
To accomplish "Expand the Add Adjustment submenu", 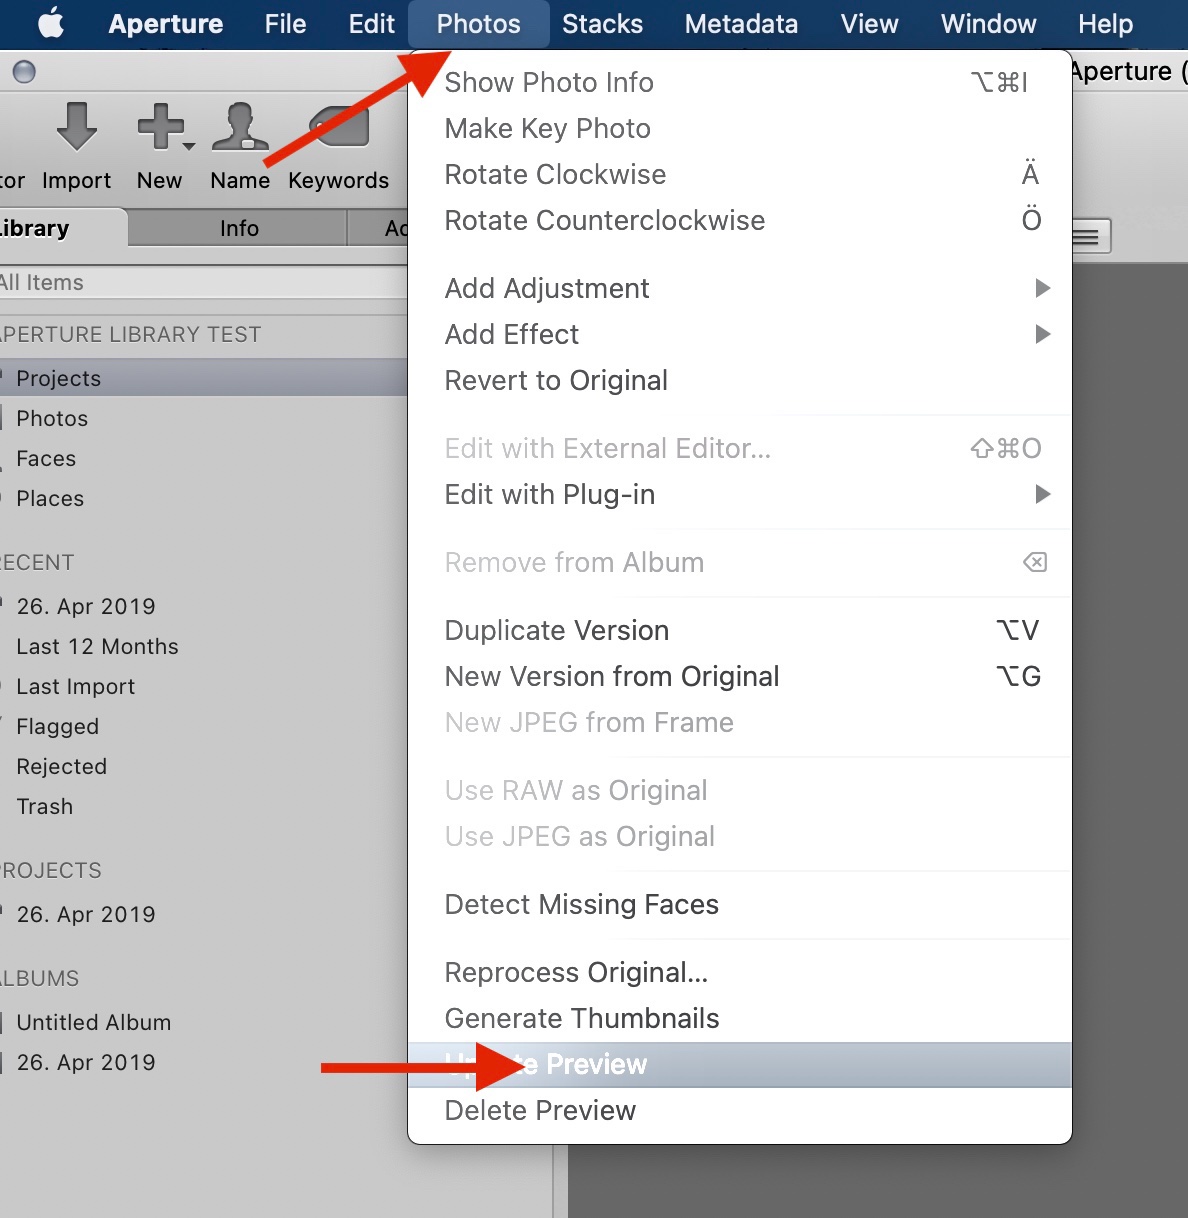I will pos(740,288).
